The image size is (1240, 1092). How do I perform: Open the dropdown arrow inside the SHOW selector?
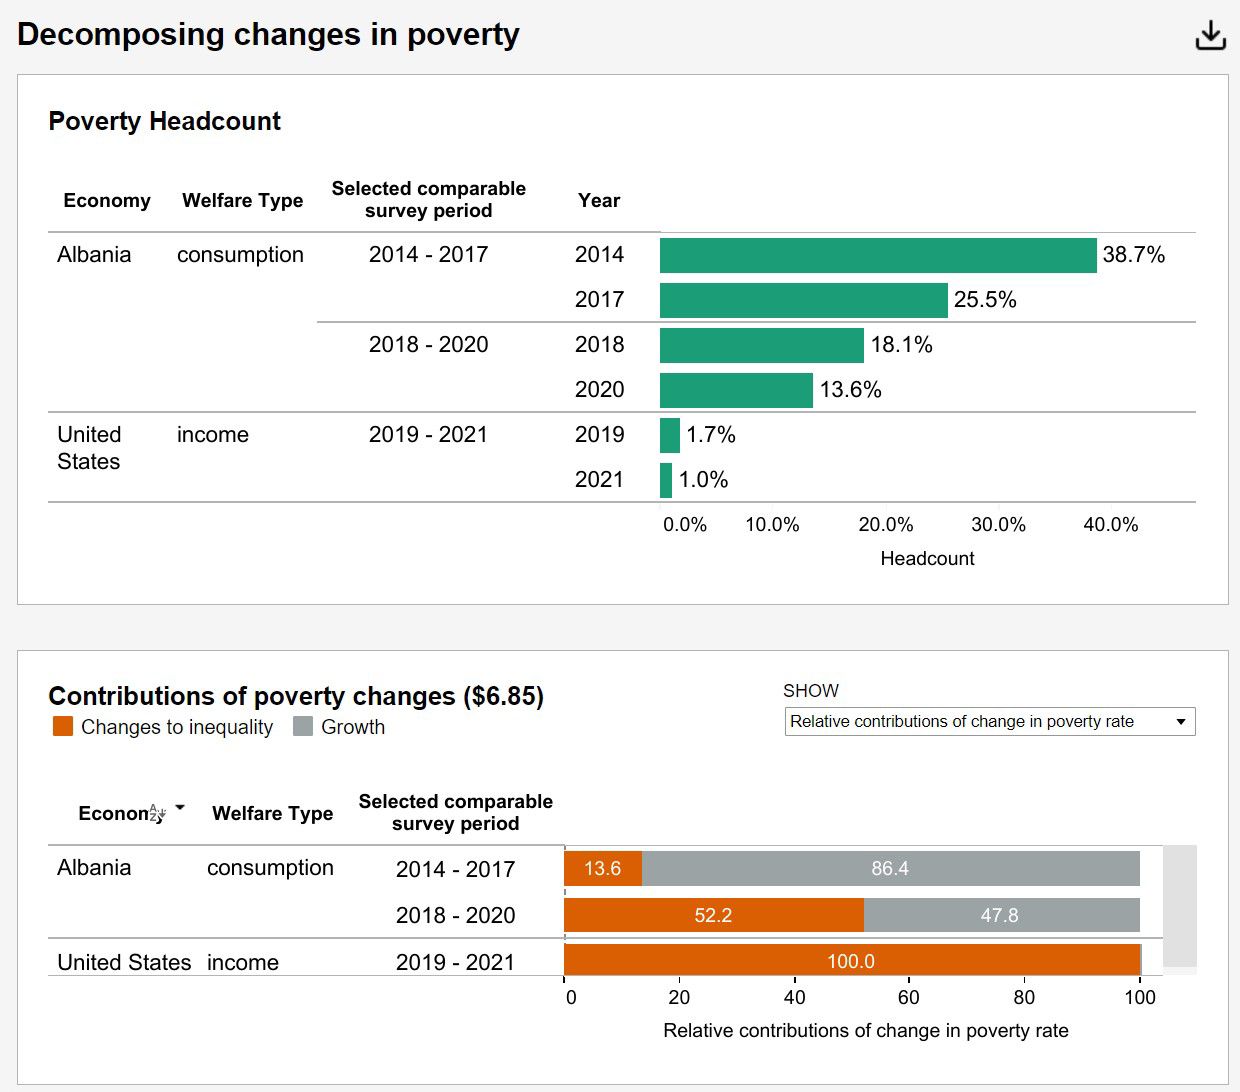1183,721
